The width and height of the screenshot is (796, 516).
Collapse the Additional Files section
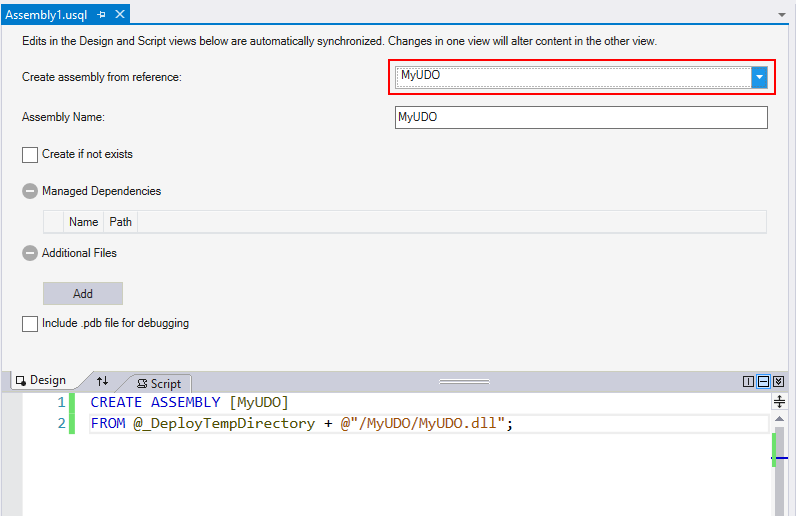pos(30,253)
